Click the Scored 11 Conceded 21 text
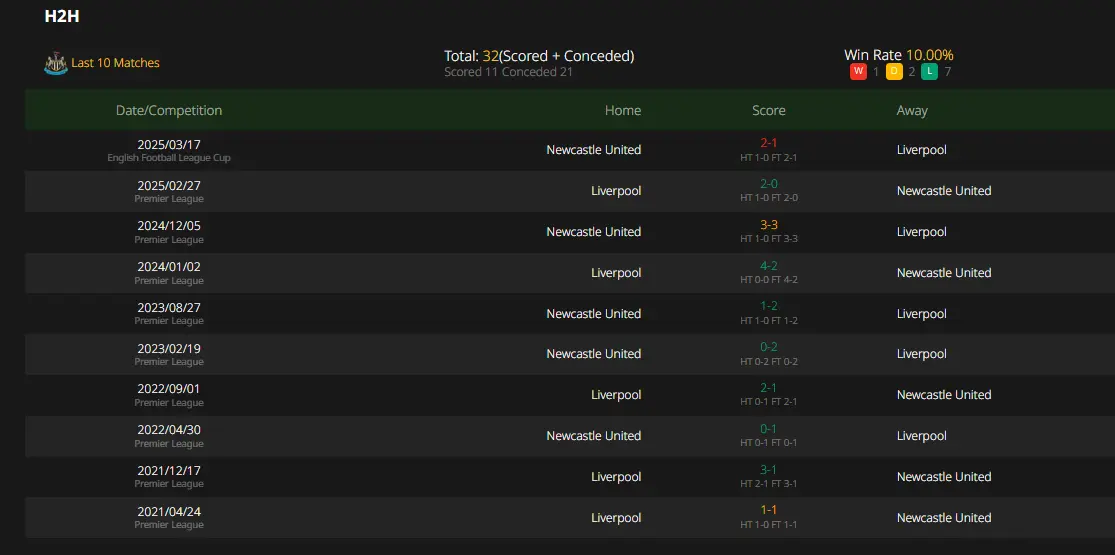 coord(508,72)
